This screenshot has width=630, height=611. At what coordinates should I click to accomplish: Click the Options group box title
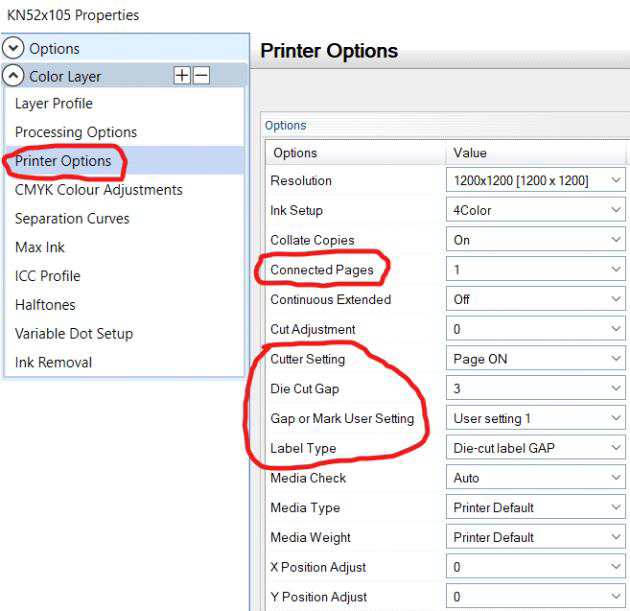[285, 125]
